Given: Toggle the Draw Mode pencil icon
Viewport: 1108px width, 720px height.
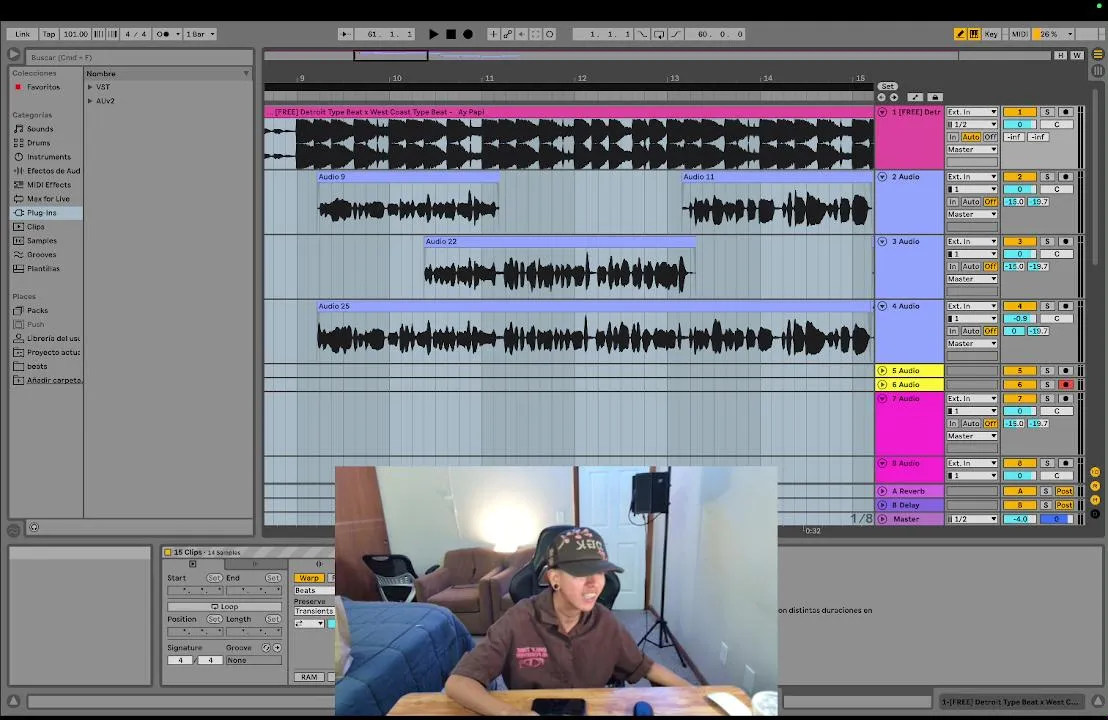Looking at the screenshot, I should [960, 34].
